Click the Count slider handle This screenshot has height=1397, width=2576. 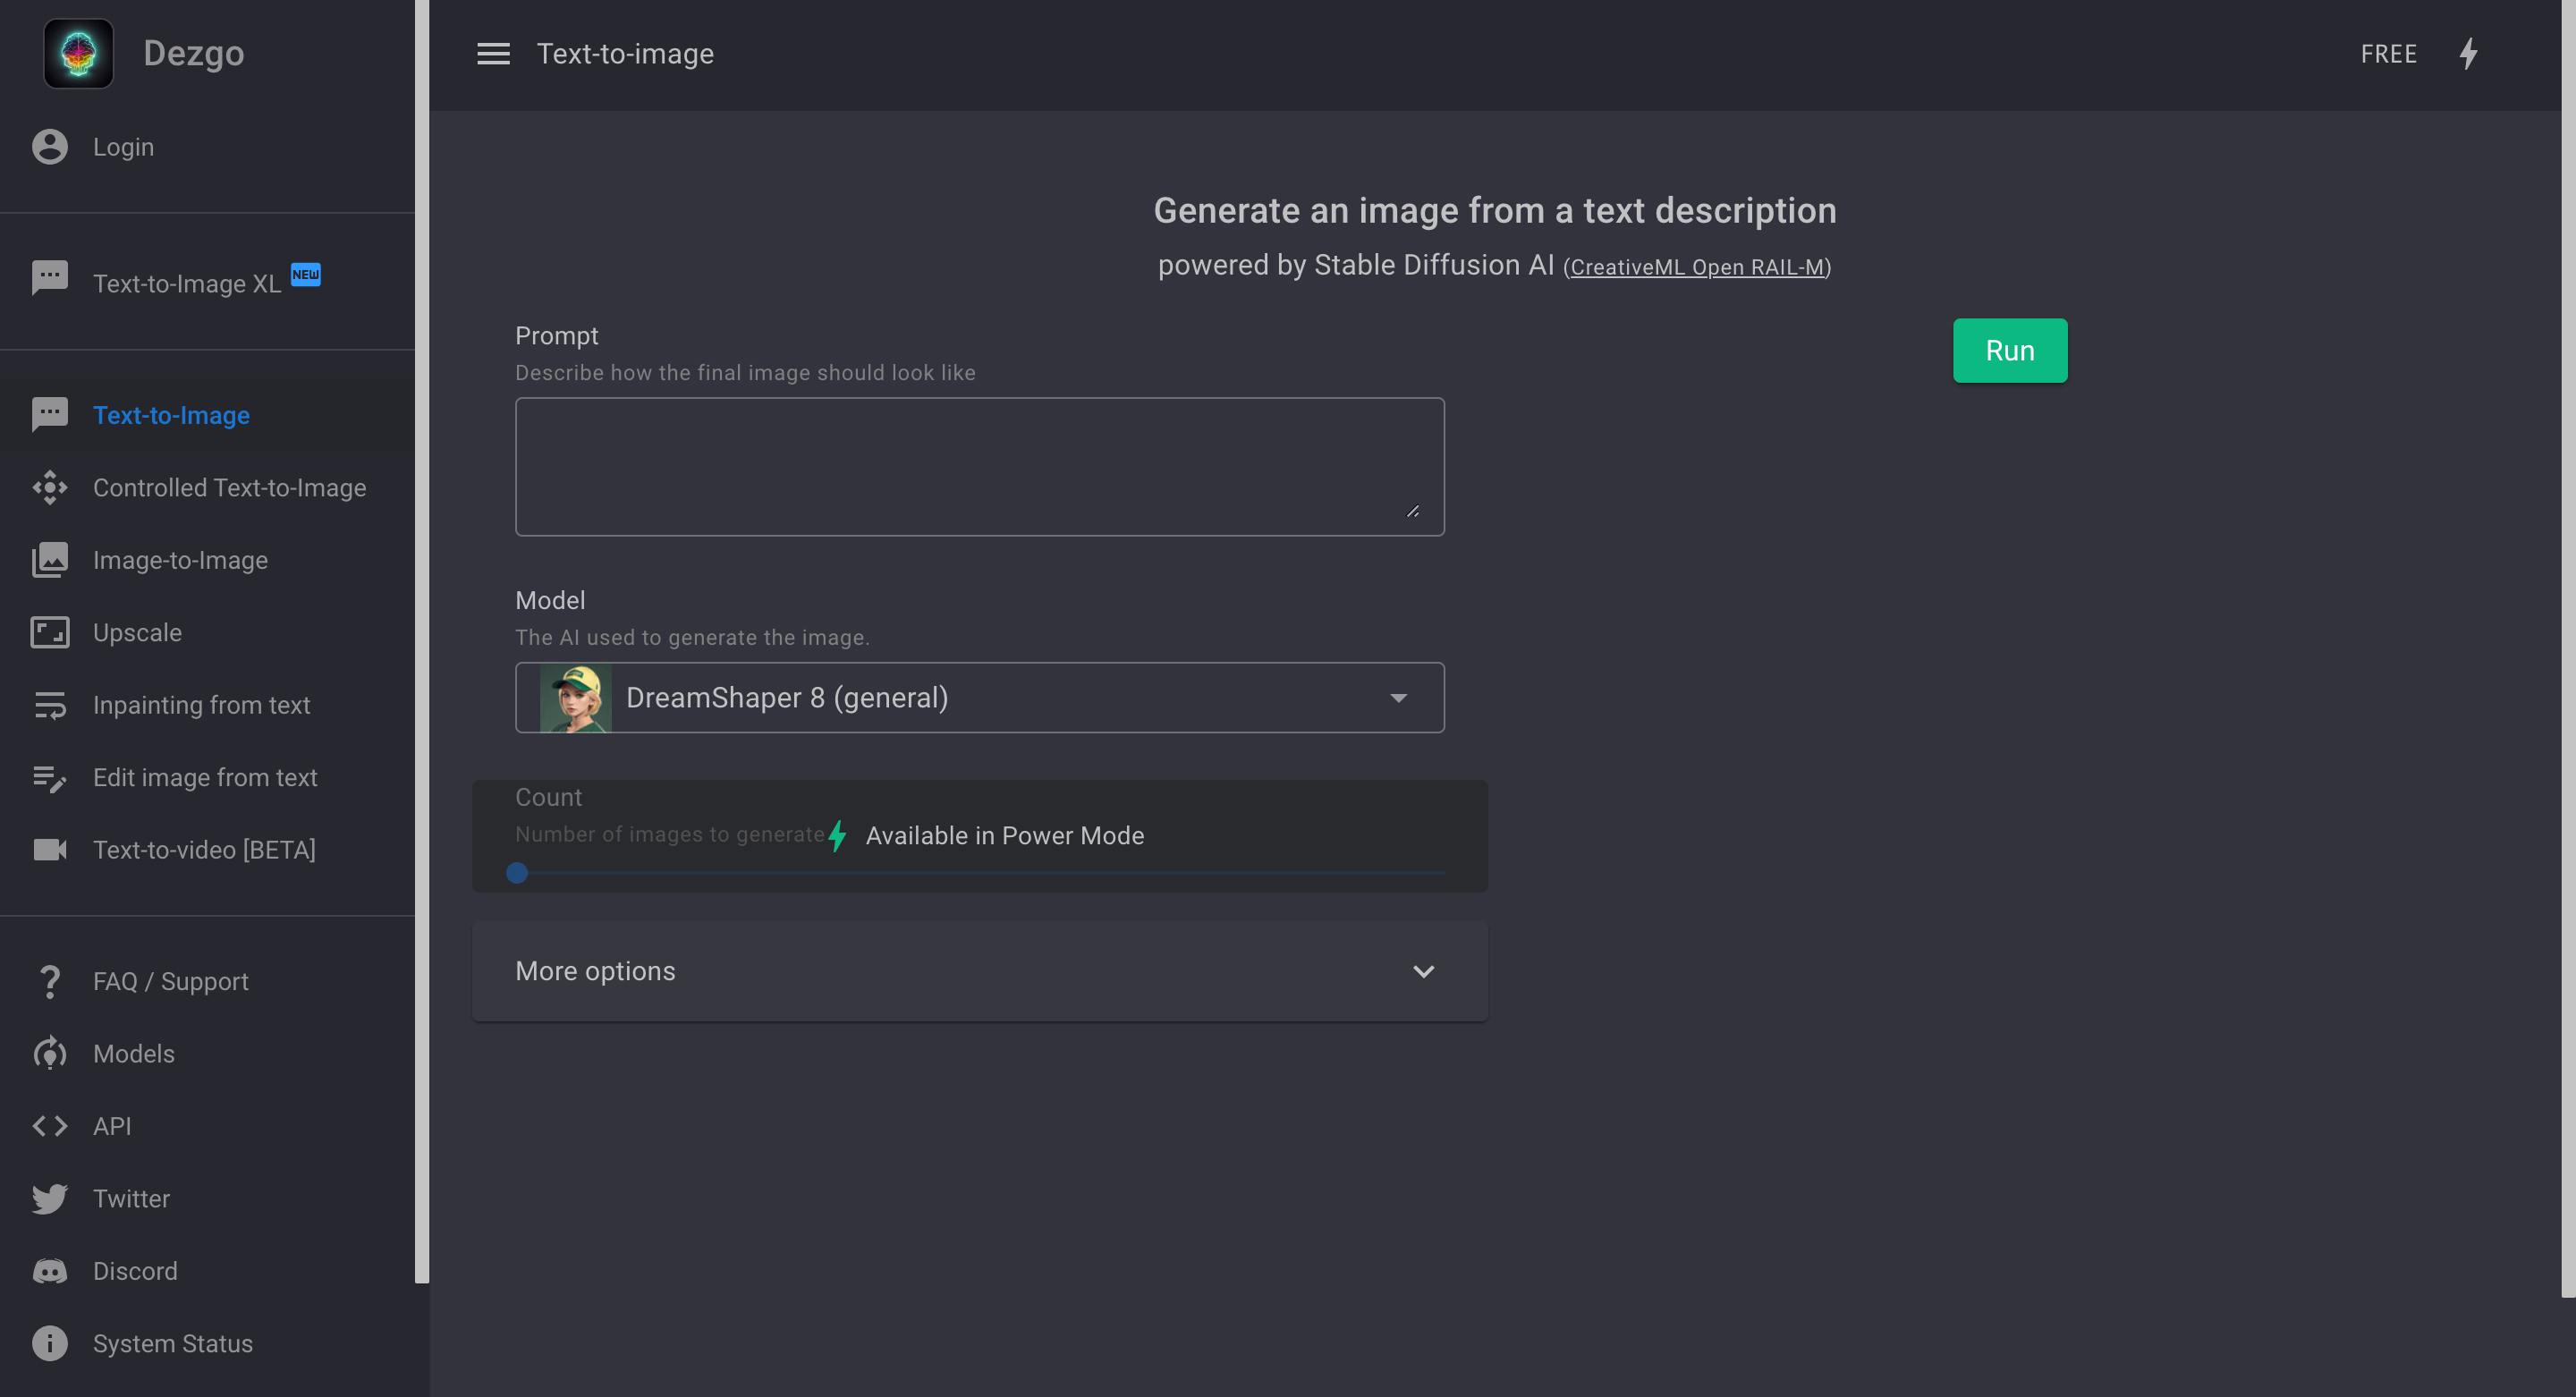point(517,873)
